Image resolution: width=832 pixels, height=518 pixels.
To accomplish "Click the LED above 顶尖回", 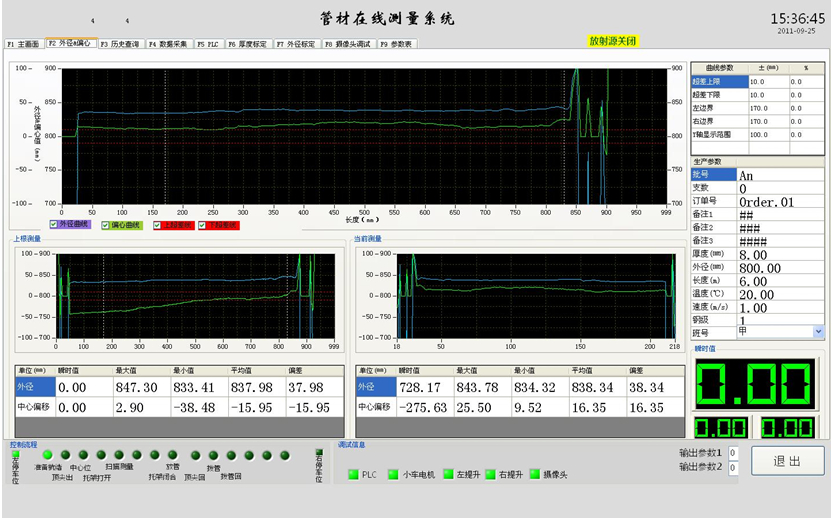I will point(195,455).
